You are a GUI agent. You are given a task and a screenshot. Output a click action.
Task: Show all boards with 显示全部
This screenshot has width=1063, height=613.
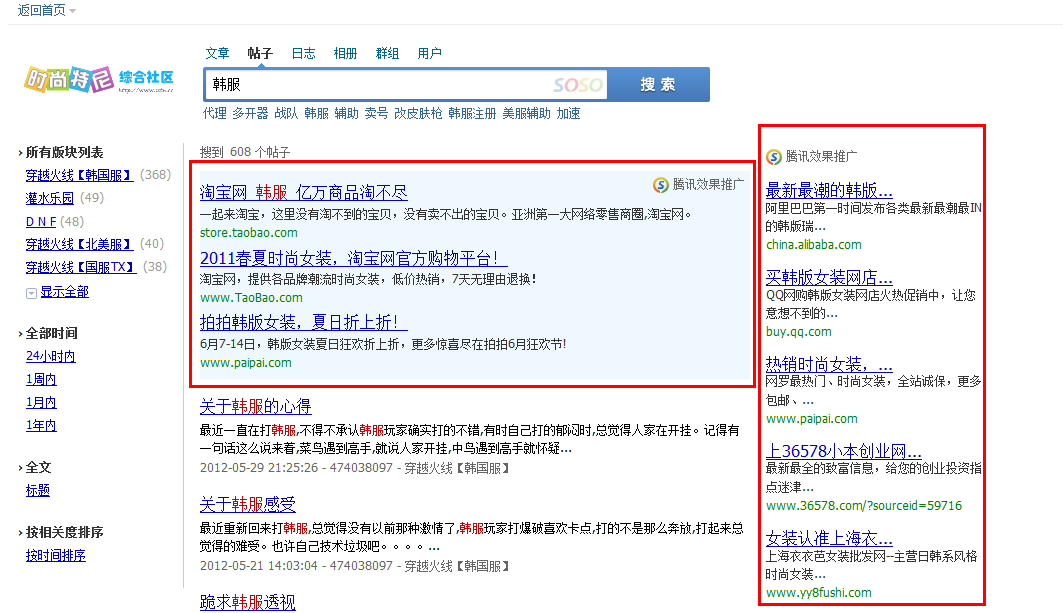[64, 292]
